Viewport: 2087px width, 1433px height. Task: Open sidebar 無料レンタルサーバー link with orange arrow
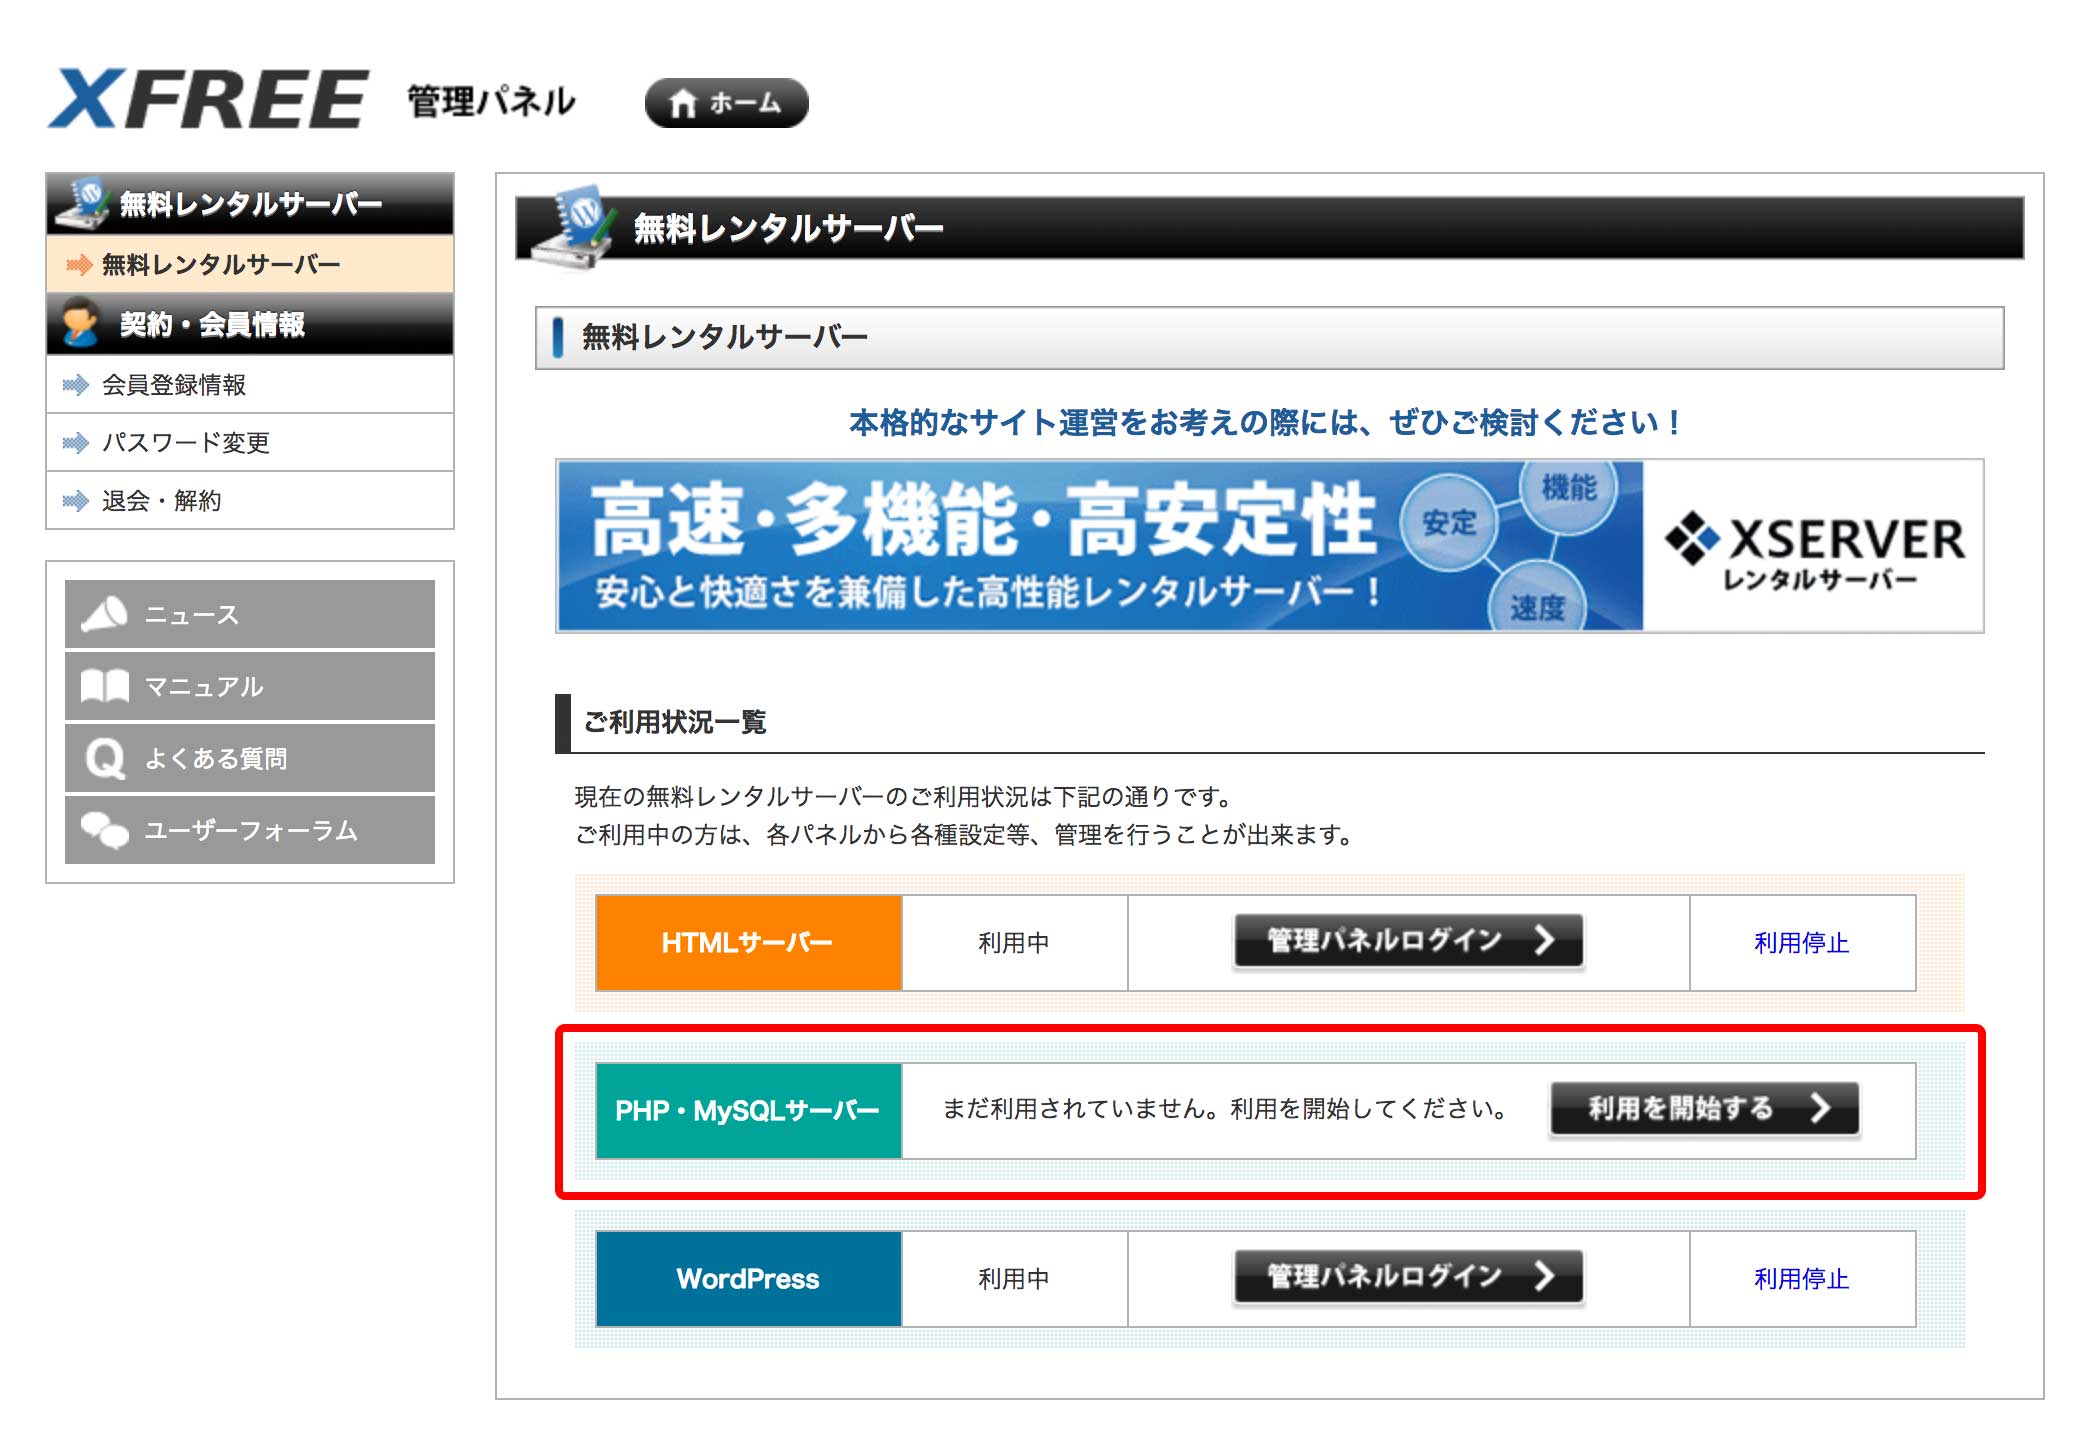(x=250, y=264)
